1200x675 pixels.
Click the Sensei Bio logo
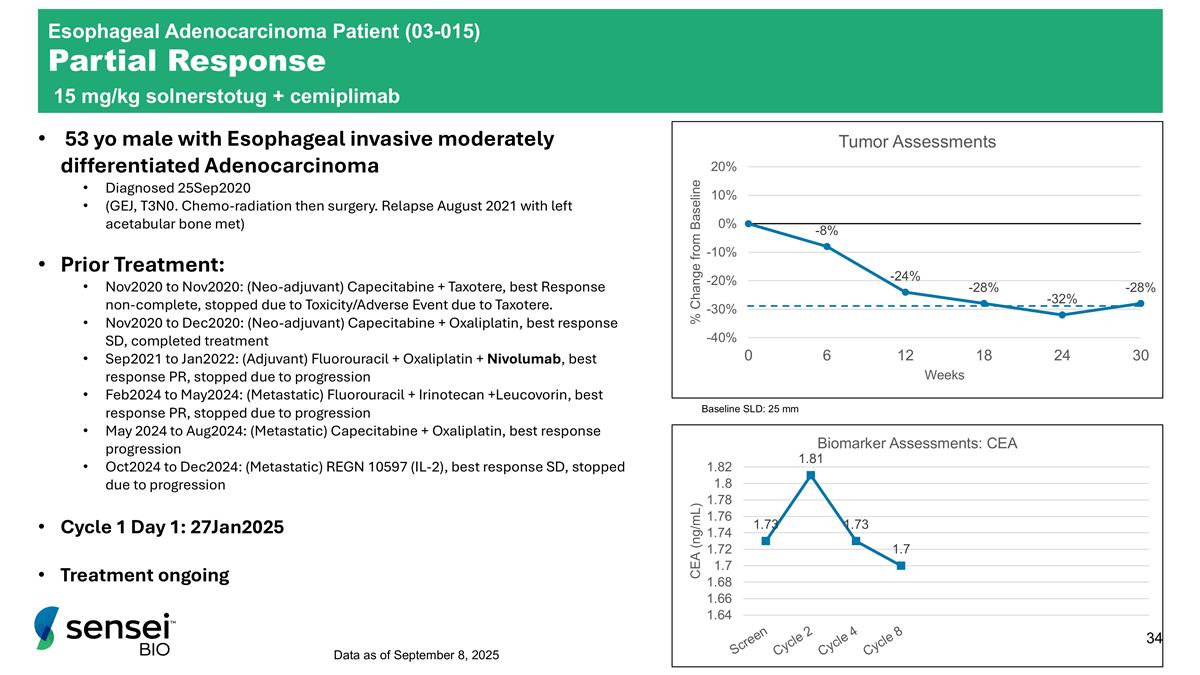[105, 632]
